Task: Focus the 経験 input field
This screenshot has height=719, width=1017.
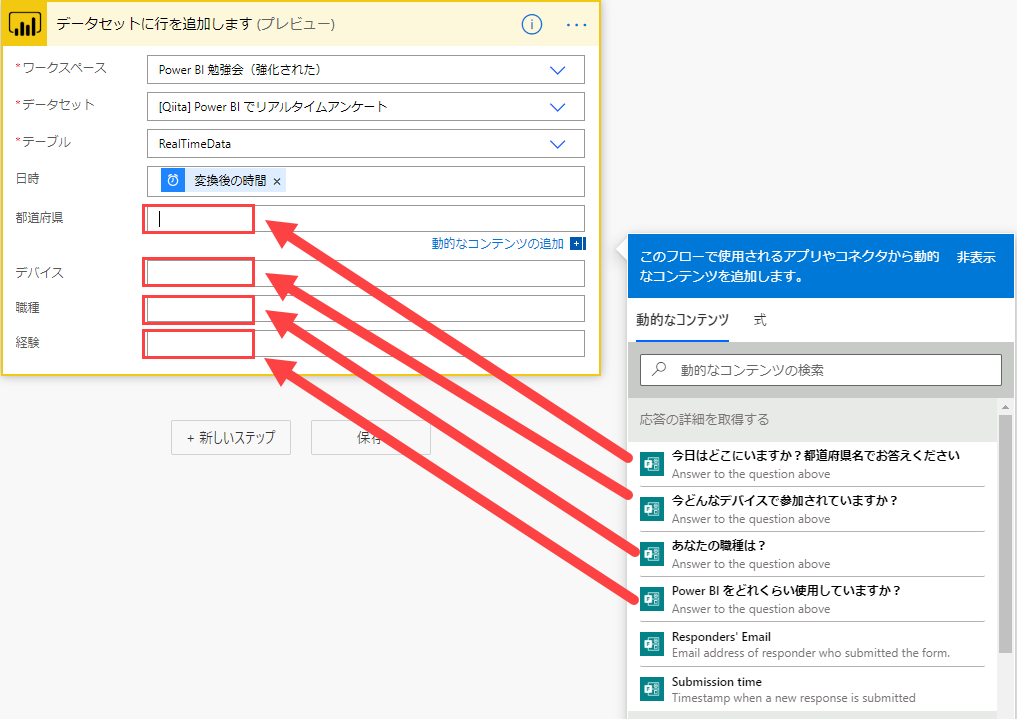Action: point(366,344)
